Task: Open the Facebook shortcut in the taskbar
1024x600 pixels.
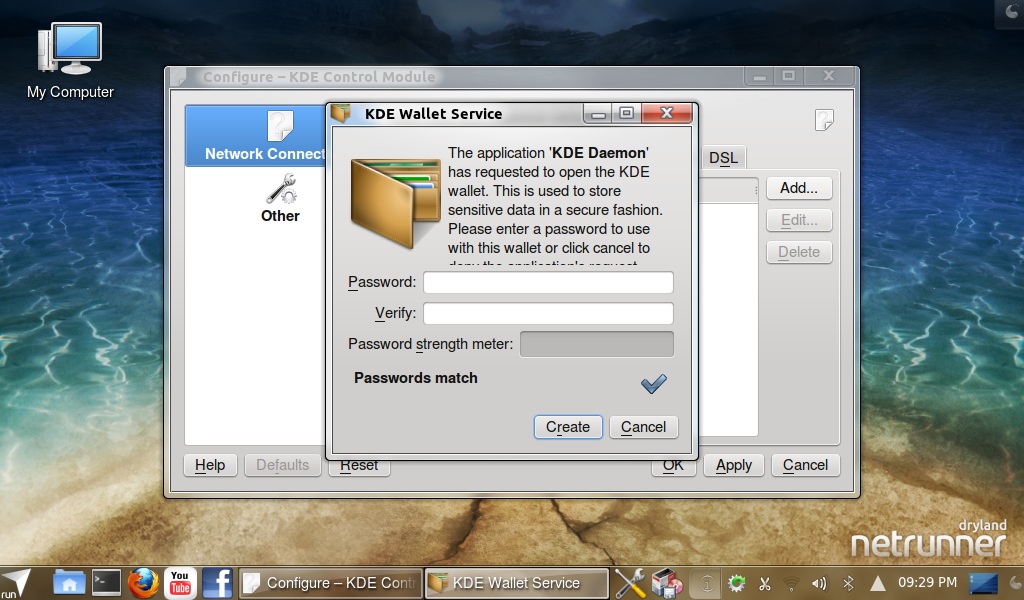Action: [217, 583]
